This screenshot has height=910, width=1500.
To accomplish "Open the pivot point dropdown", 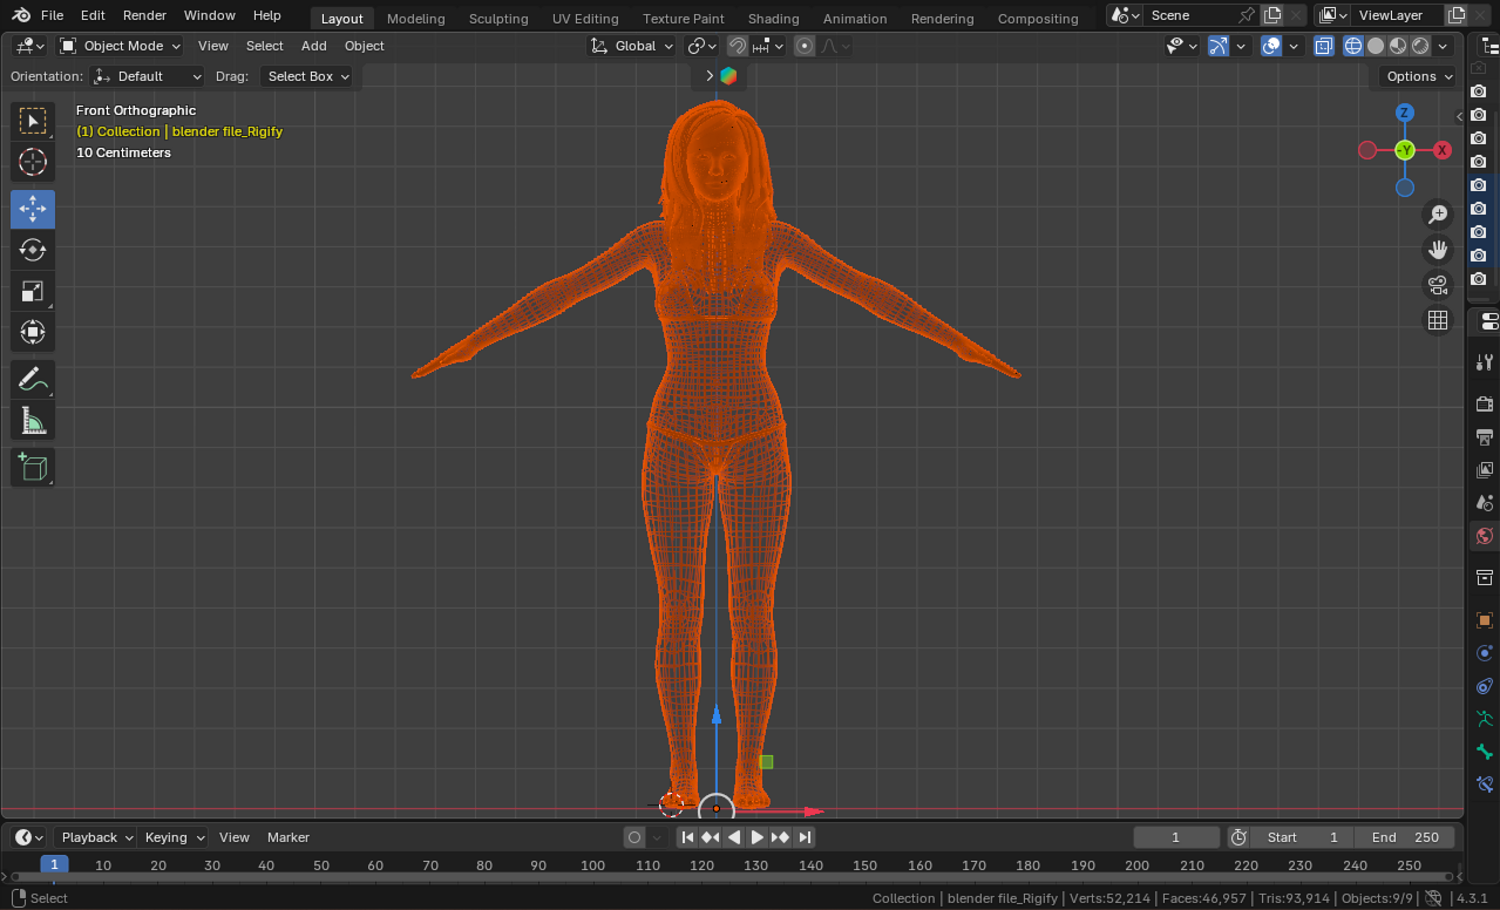I will (702, 46).
